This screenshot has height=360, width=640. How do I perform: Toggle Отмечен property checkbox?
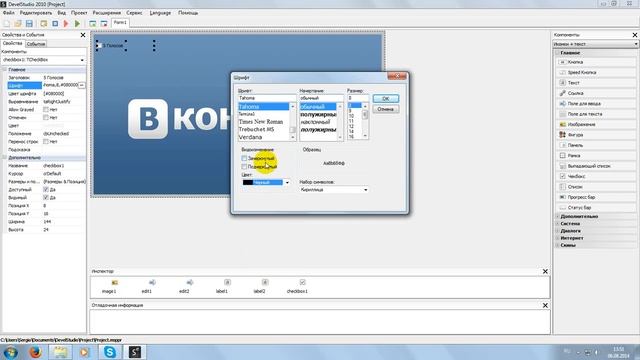pyautogui.click(x=46, y=118)
